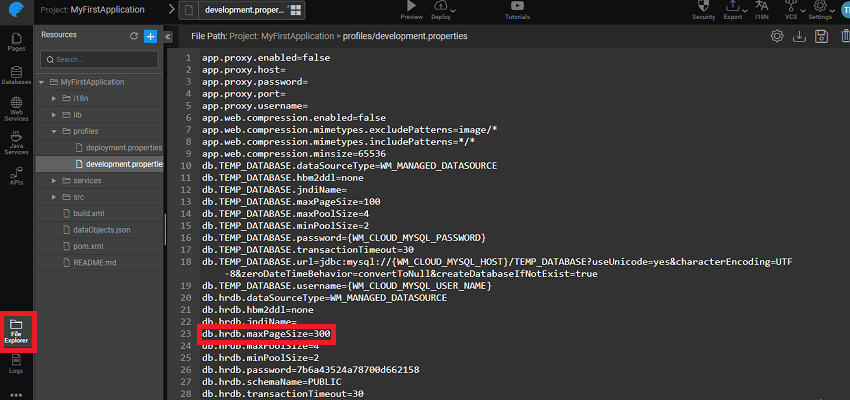Open the Databases section

tap(16, 75)
